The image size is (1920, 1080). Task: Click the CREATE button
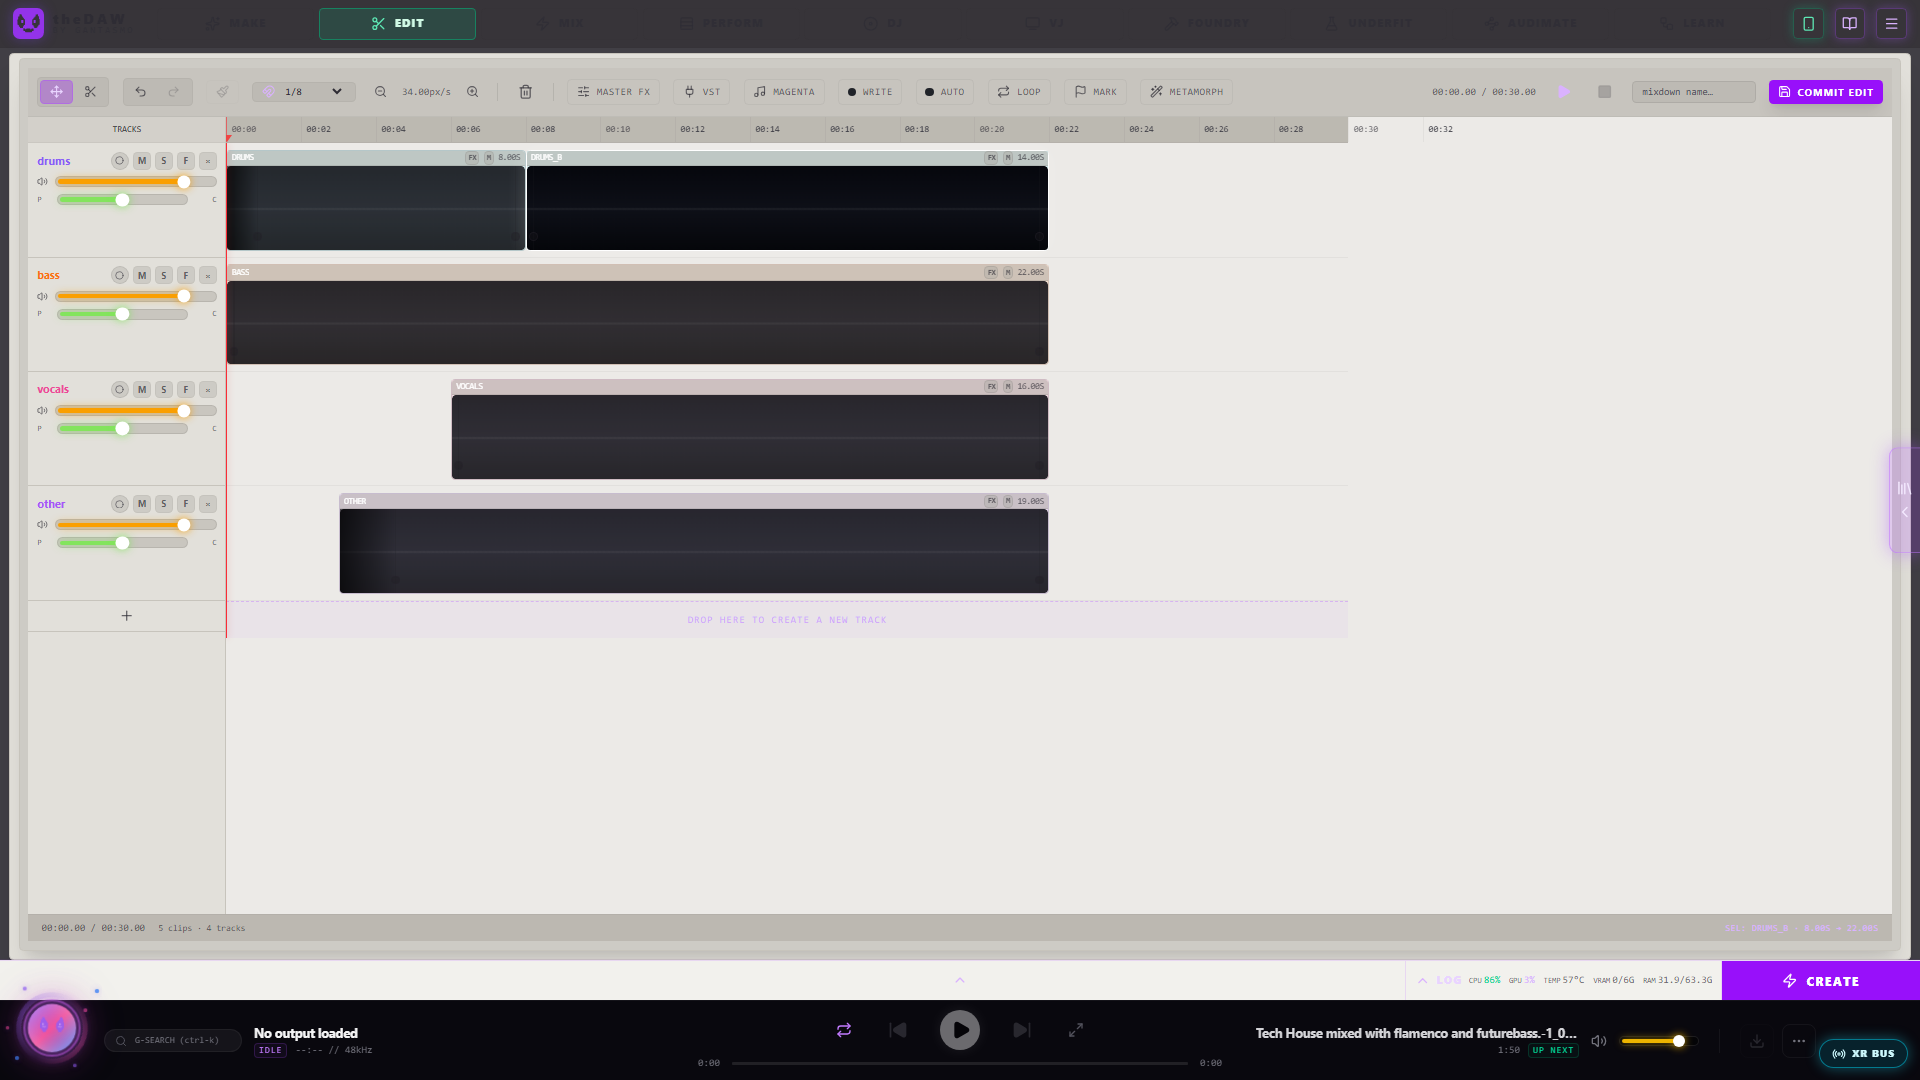[1821, 981]
